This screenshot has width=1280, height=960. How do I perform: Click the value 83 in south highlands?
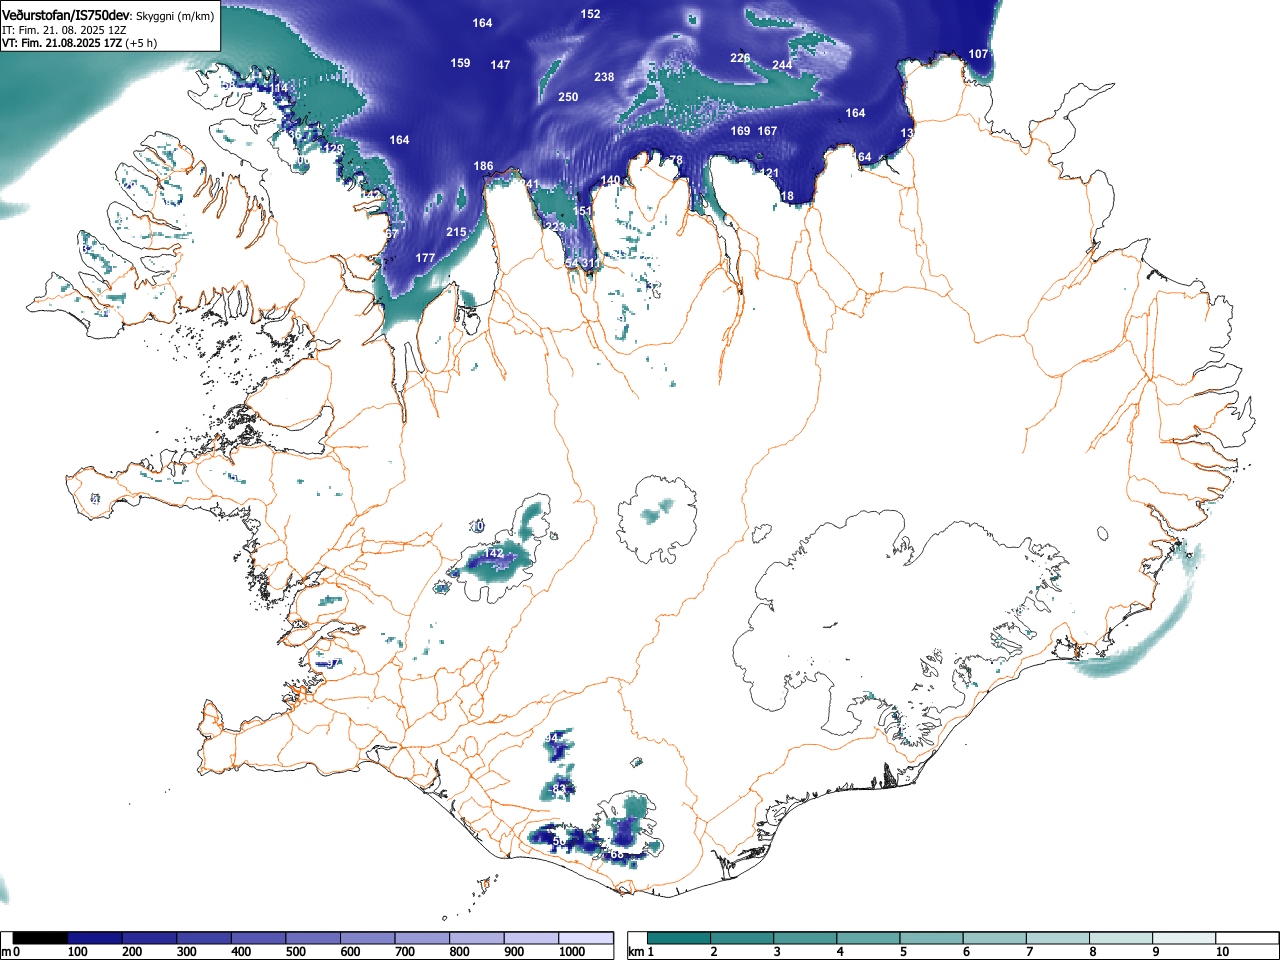559,789
